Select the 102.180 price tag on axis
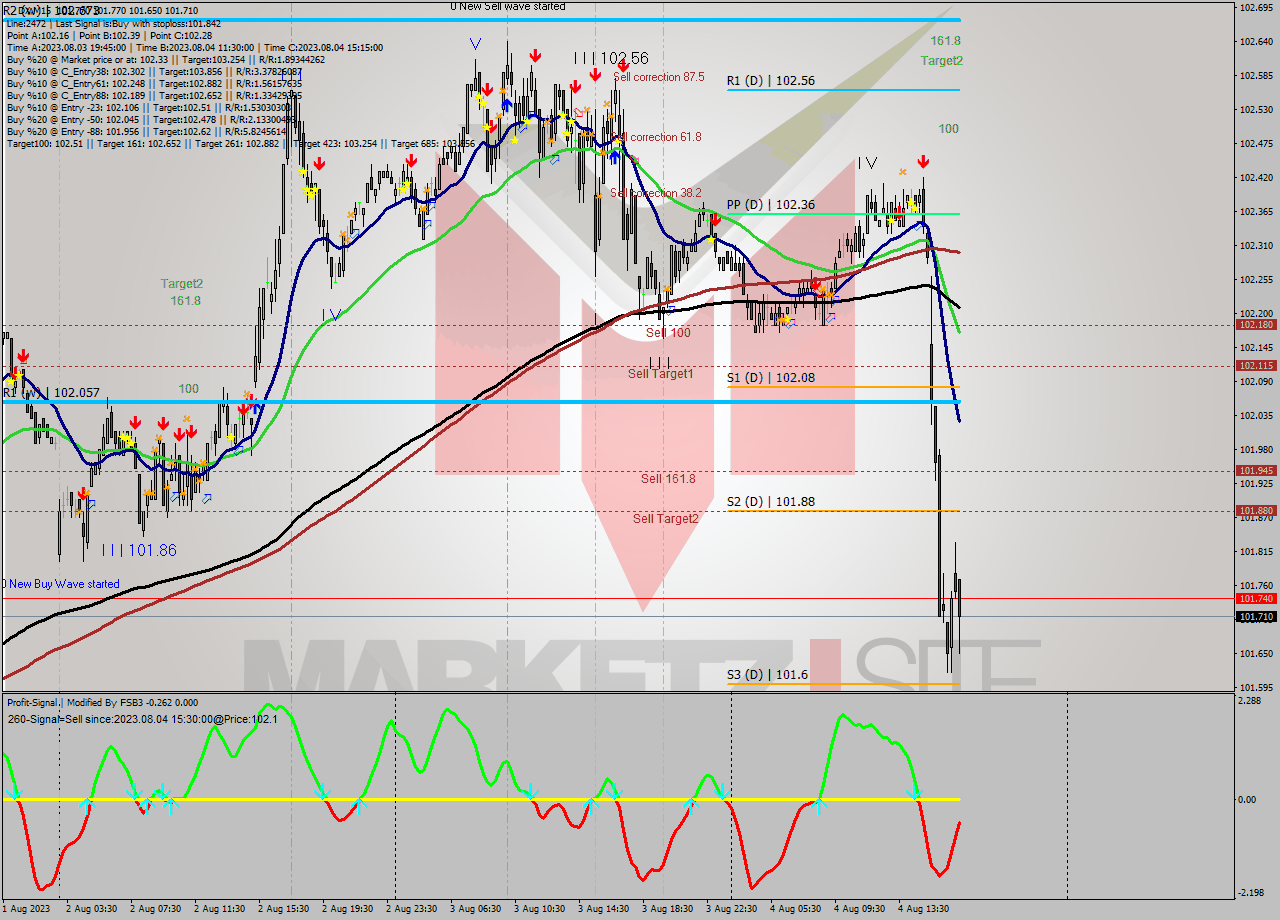 tap(1256, 325)
